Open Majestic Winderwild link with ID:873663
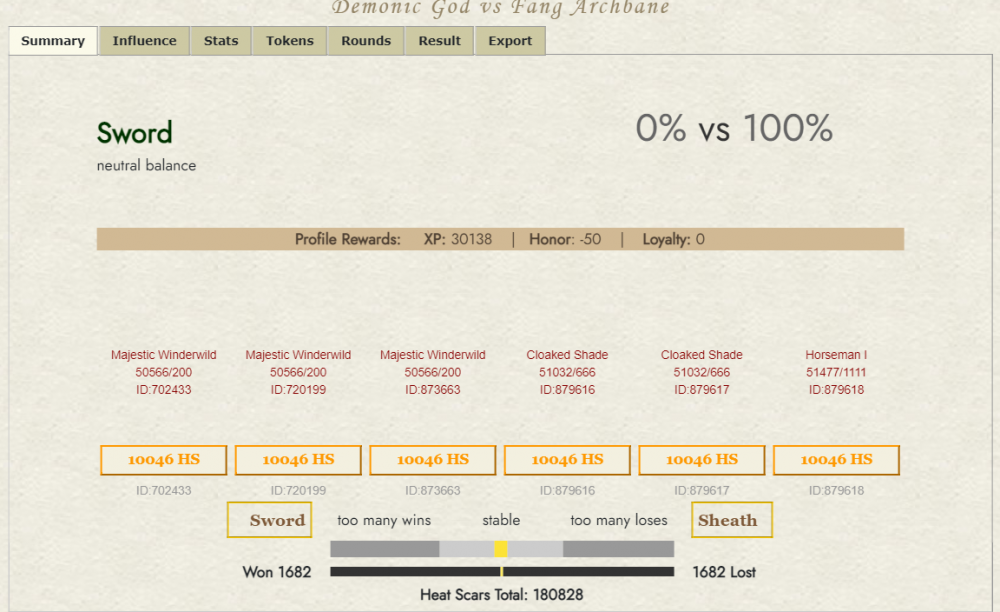This screenshot has height=612, width=1000. point(432,355)
